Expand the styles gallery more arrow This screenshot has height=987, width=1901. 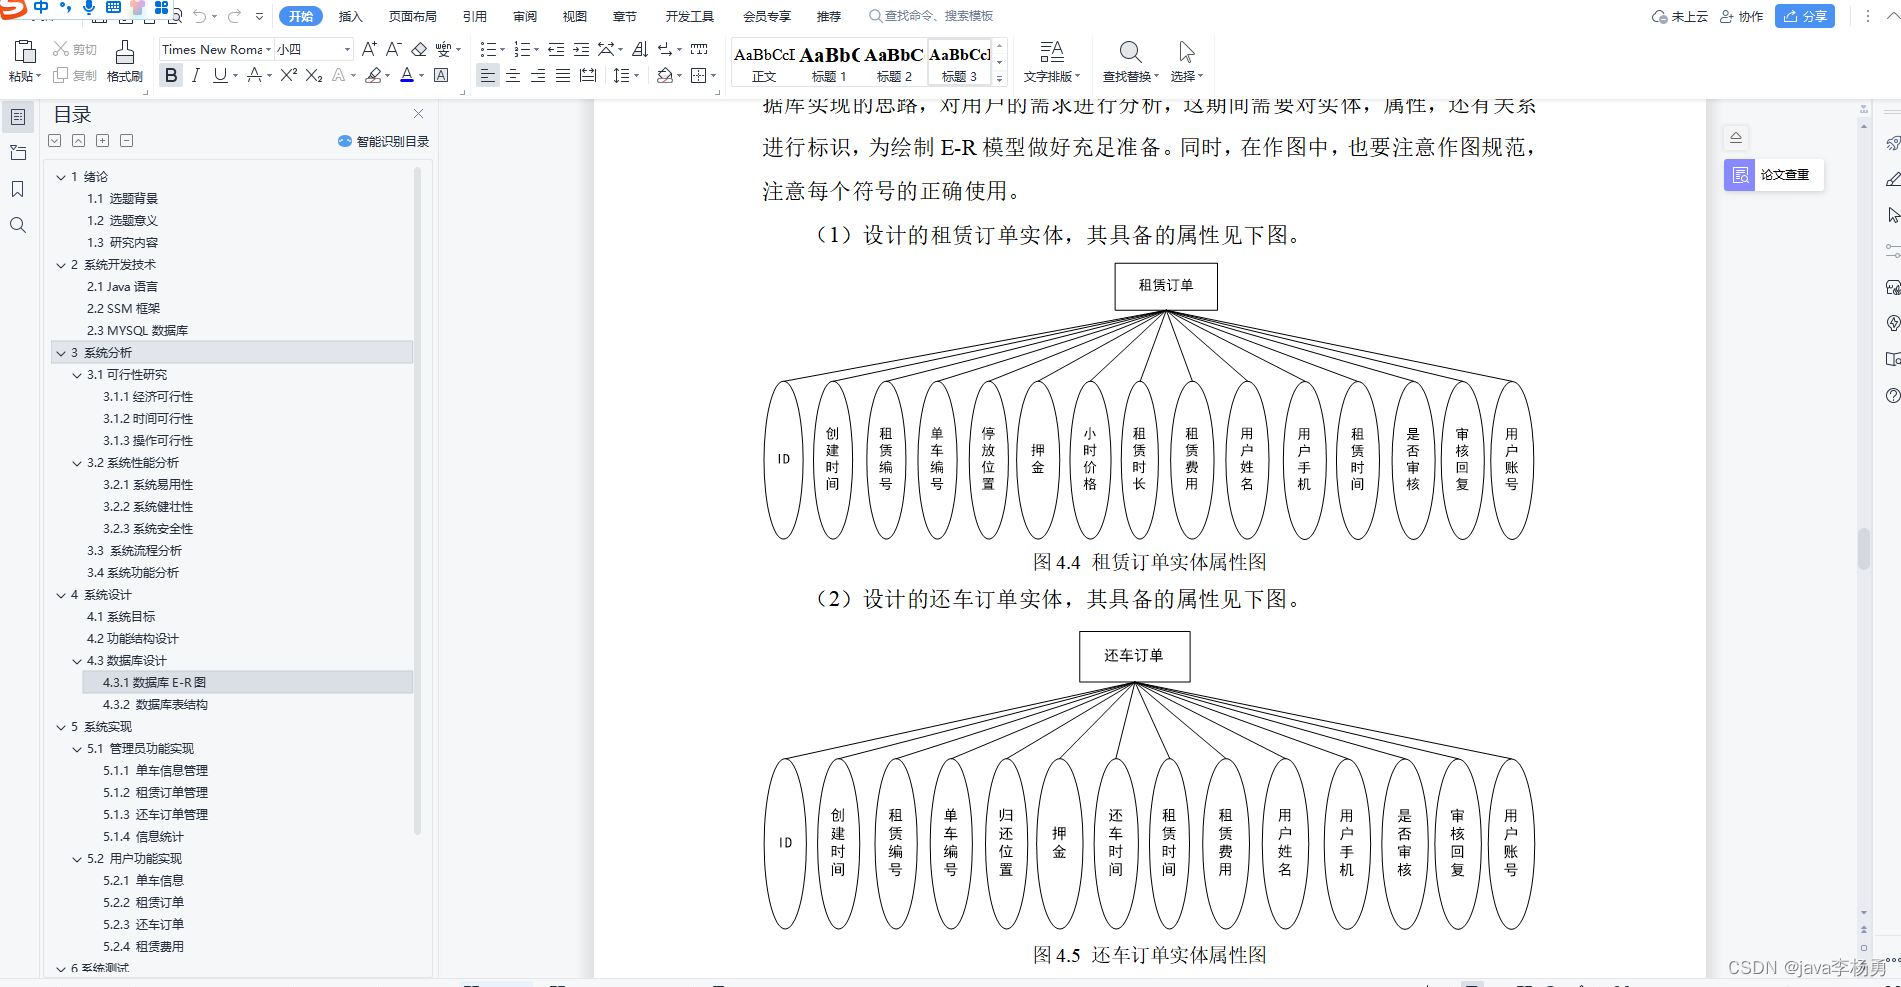[x=999, y=78]
